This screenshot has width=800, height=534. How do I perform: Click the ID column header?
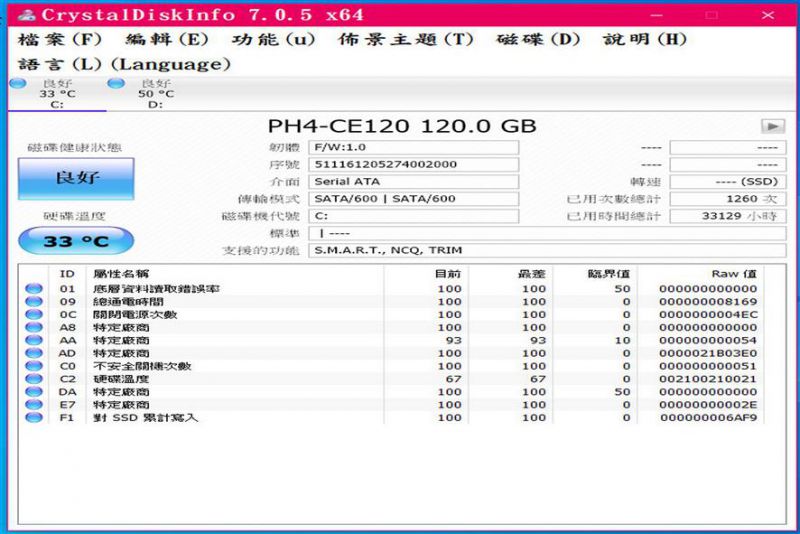tap(67, 274)
